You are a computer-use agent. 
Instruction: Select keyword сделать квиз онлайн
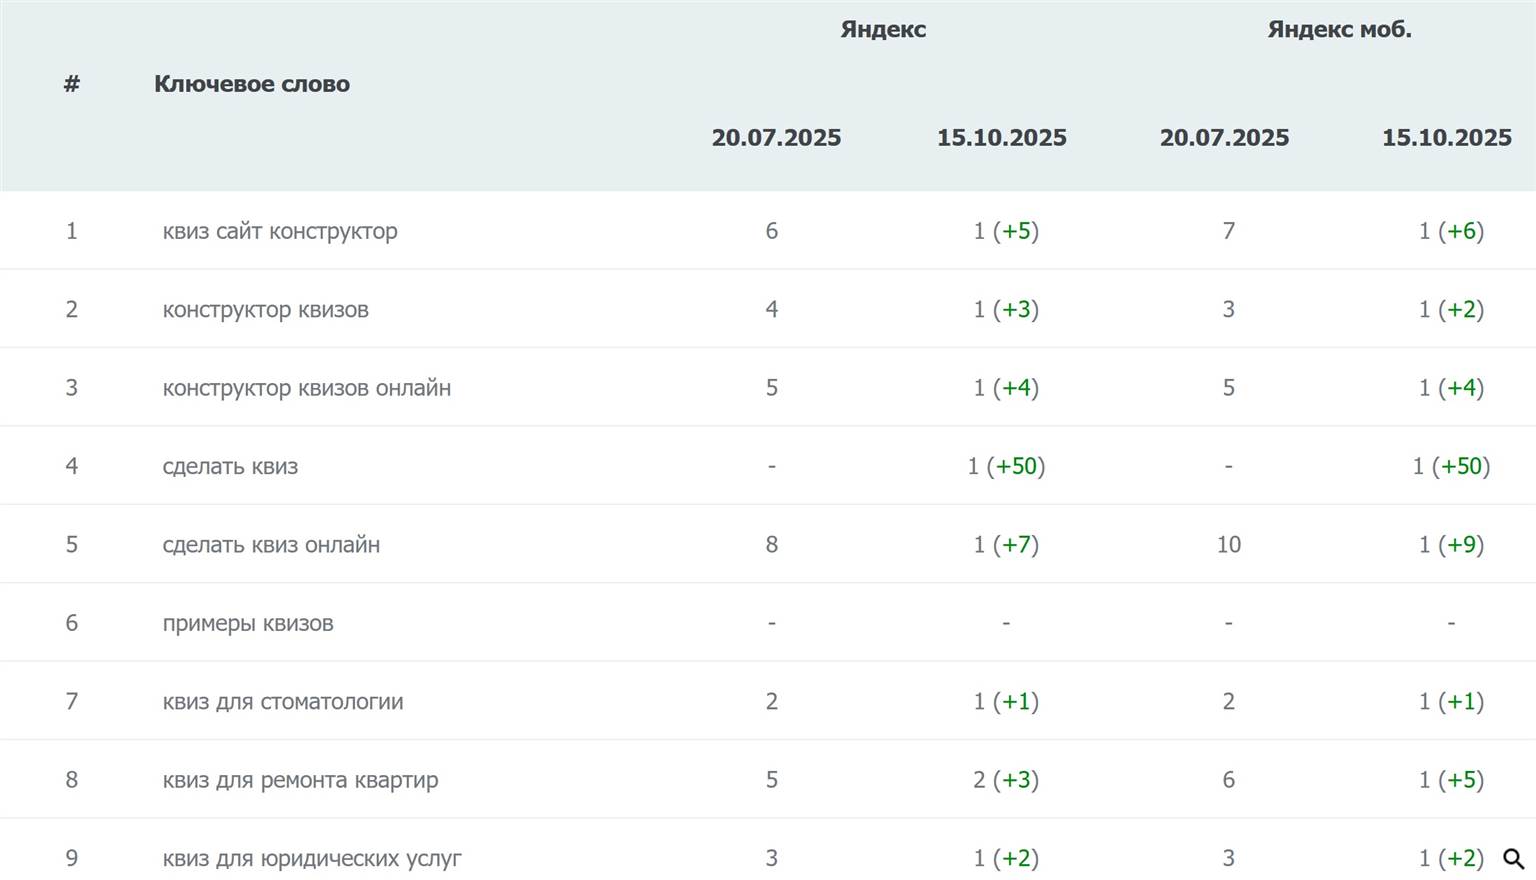click(x=271, y=545)
